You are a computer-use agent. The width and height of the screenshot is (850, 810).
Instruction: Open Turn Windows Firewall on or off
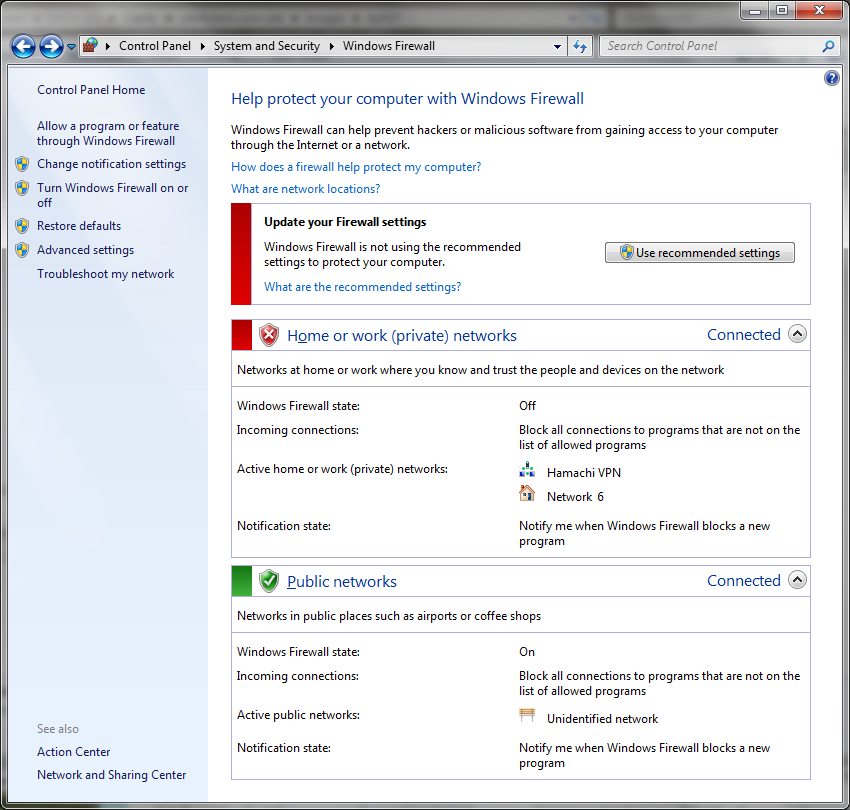(x=112, y=195)
